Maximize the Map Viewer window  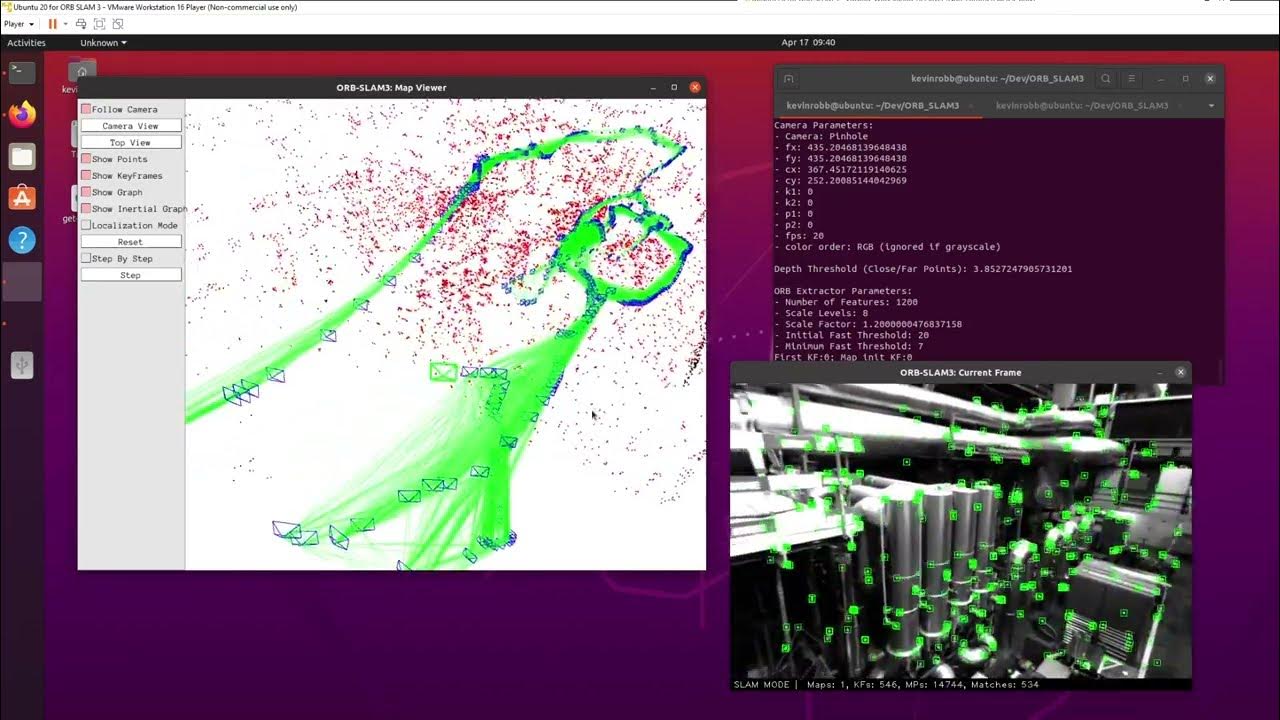[674, 88]
